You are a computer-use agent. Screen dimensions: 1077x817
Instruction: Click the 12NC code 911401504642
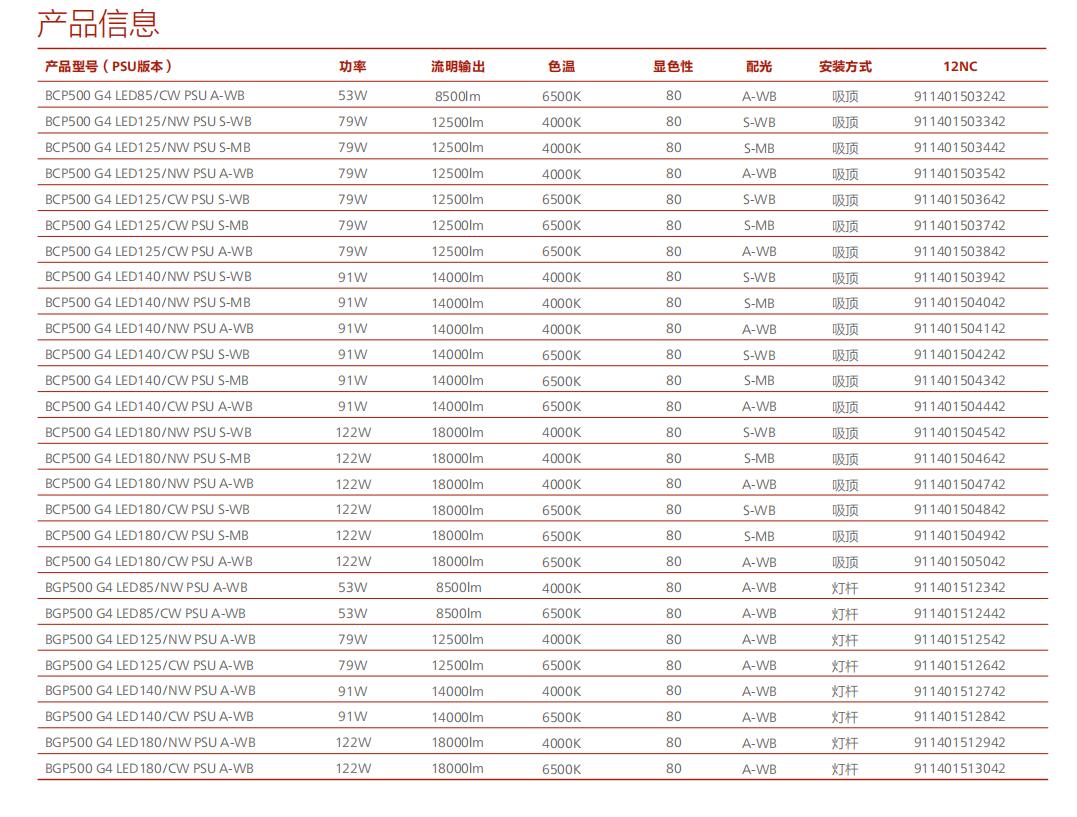coord(959,458)
